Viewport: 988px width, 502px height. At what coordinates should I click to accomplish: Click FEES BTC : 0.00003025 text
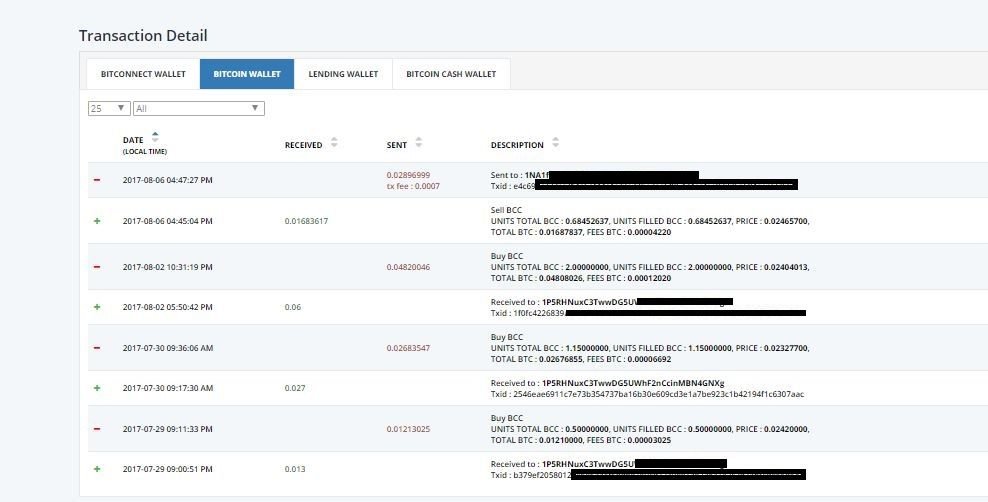(629, 440)
